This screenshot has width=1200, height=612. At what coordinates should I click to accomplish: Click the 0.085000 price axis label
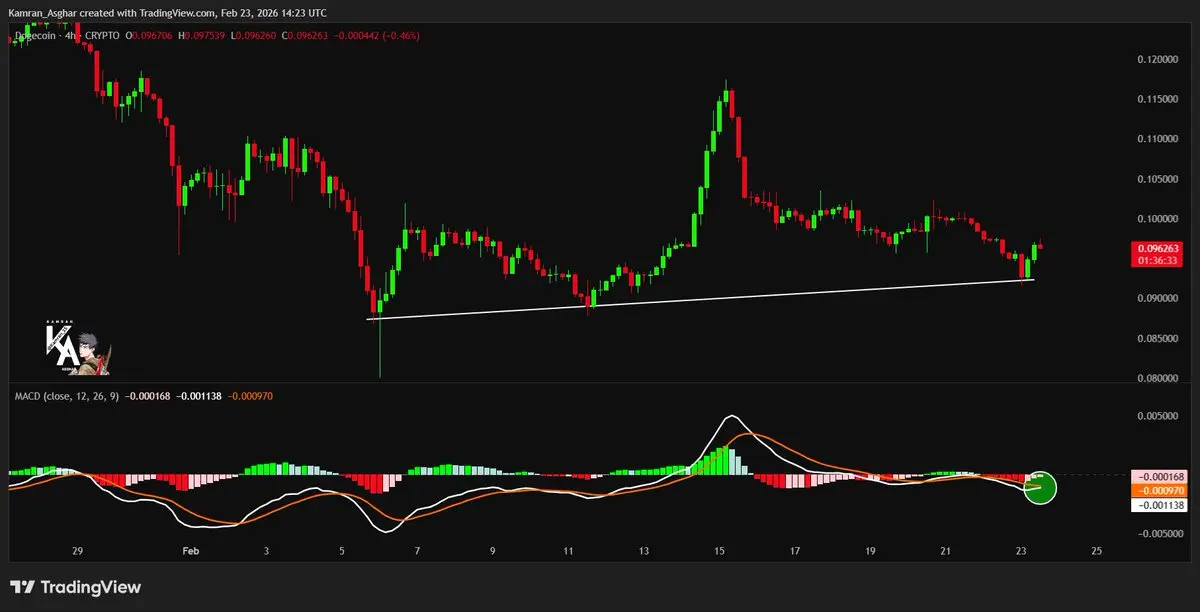[x=1158, y=339]
